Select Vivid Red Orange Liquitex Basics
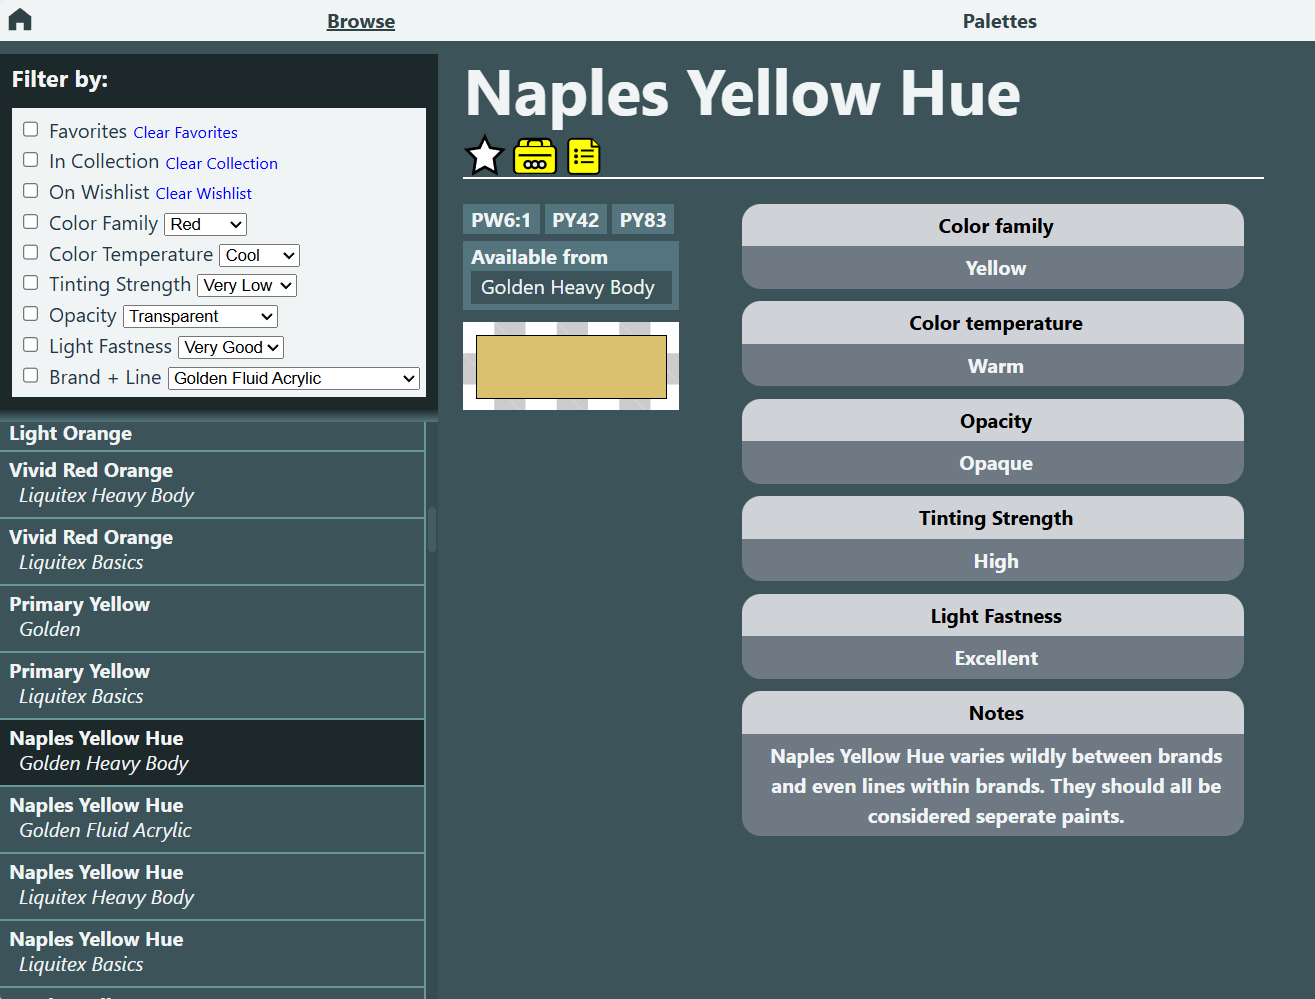 click(212, 551)
